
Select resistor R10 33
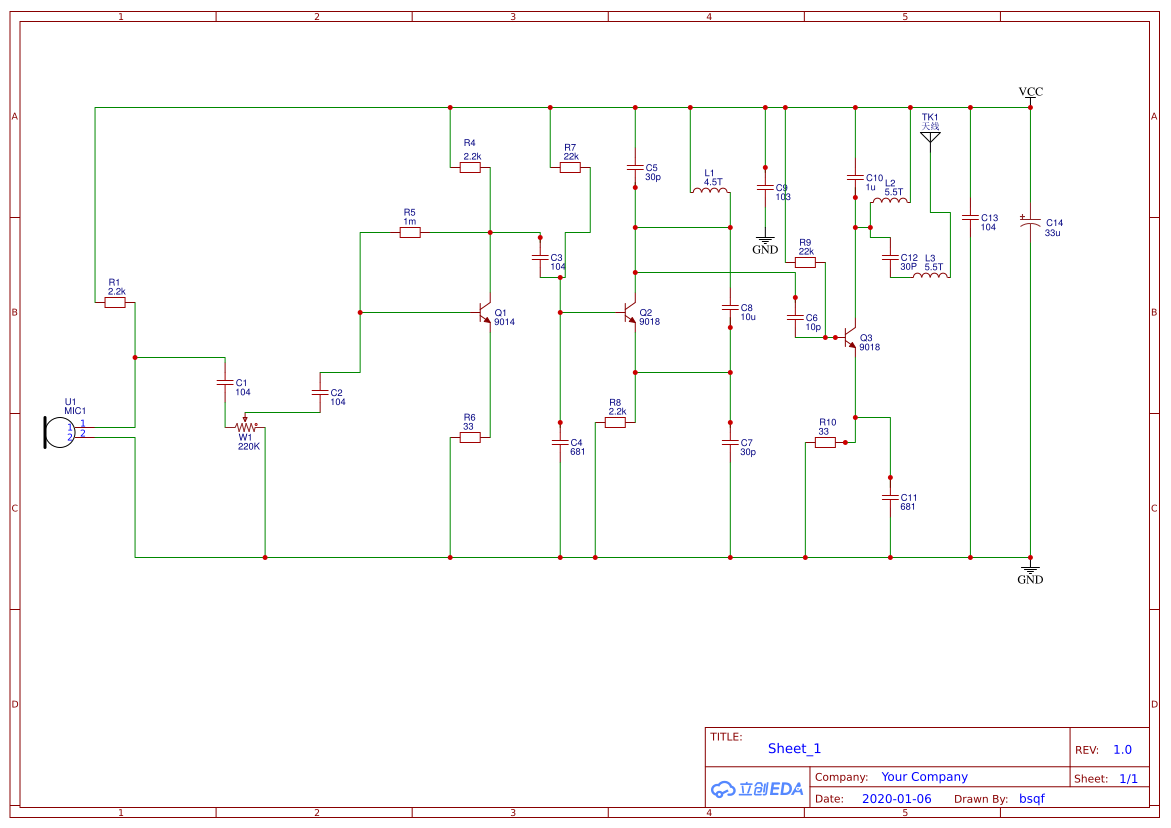tap(825, 443)
